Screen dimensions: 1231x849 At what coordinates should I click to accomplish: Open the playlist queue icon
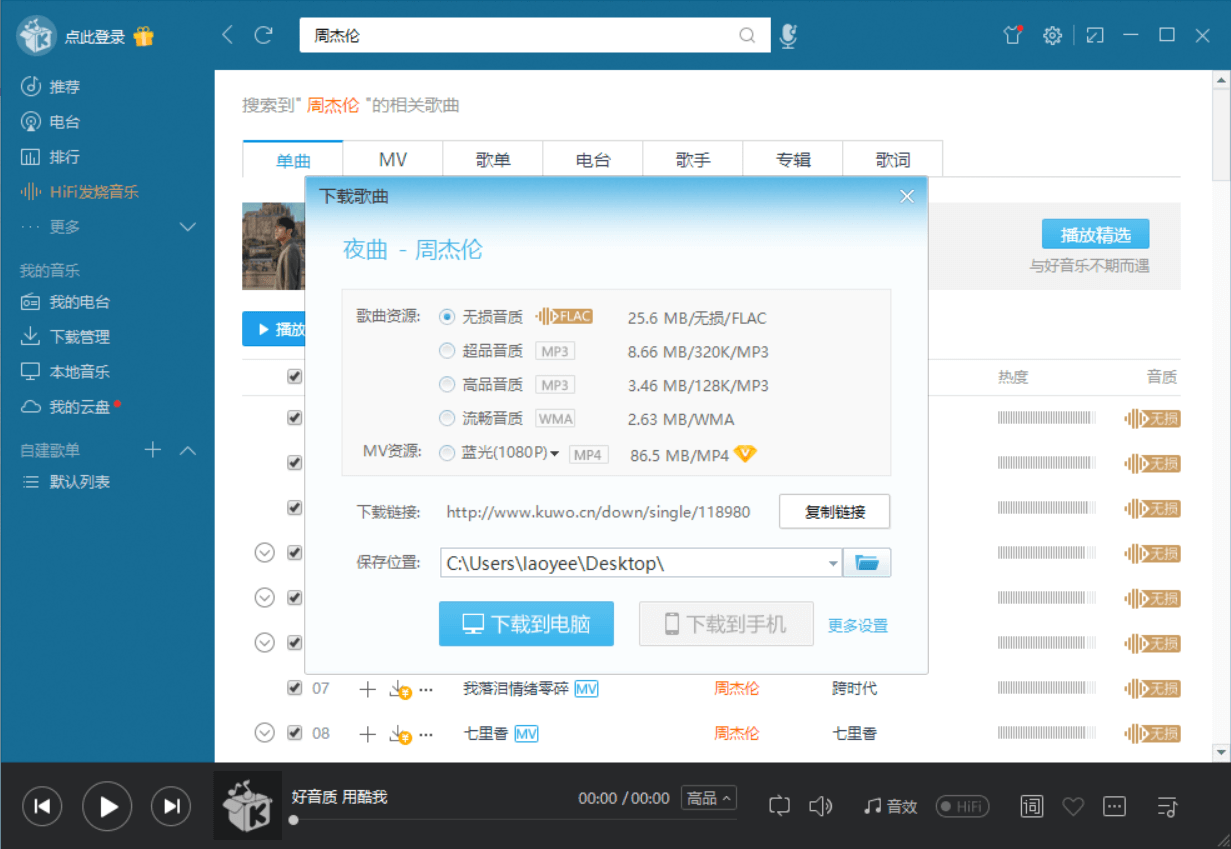pyautogui.click(x=1167, y=806)
